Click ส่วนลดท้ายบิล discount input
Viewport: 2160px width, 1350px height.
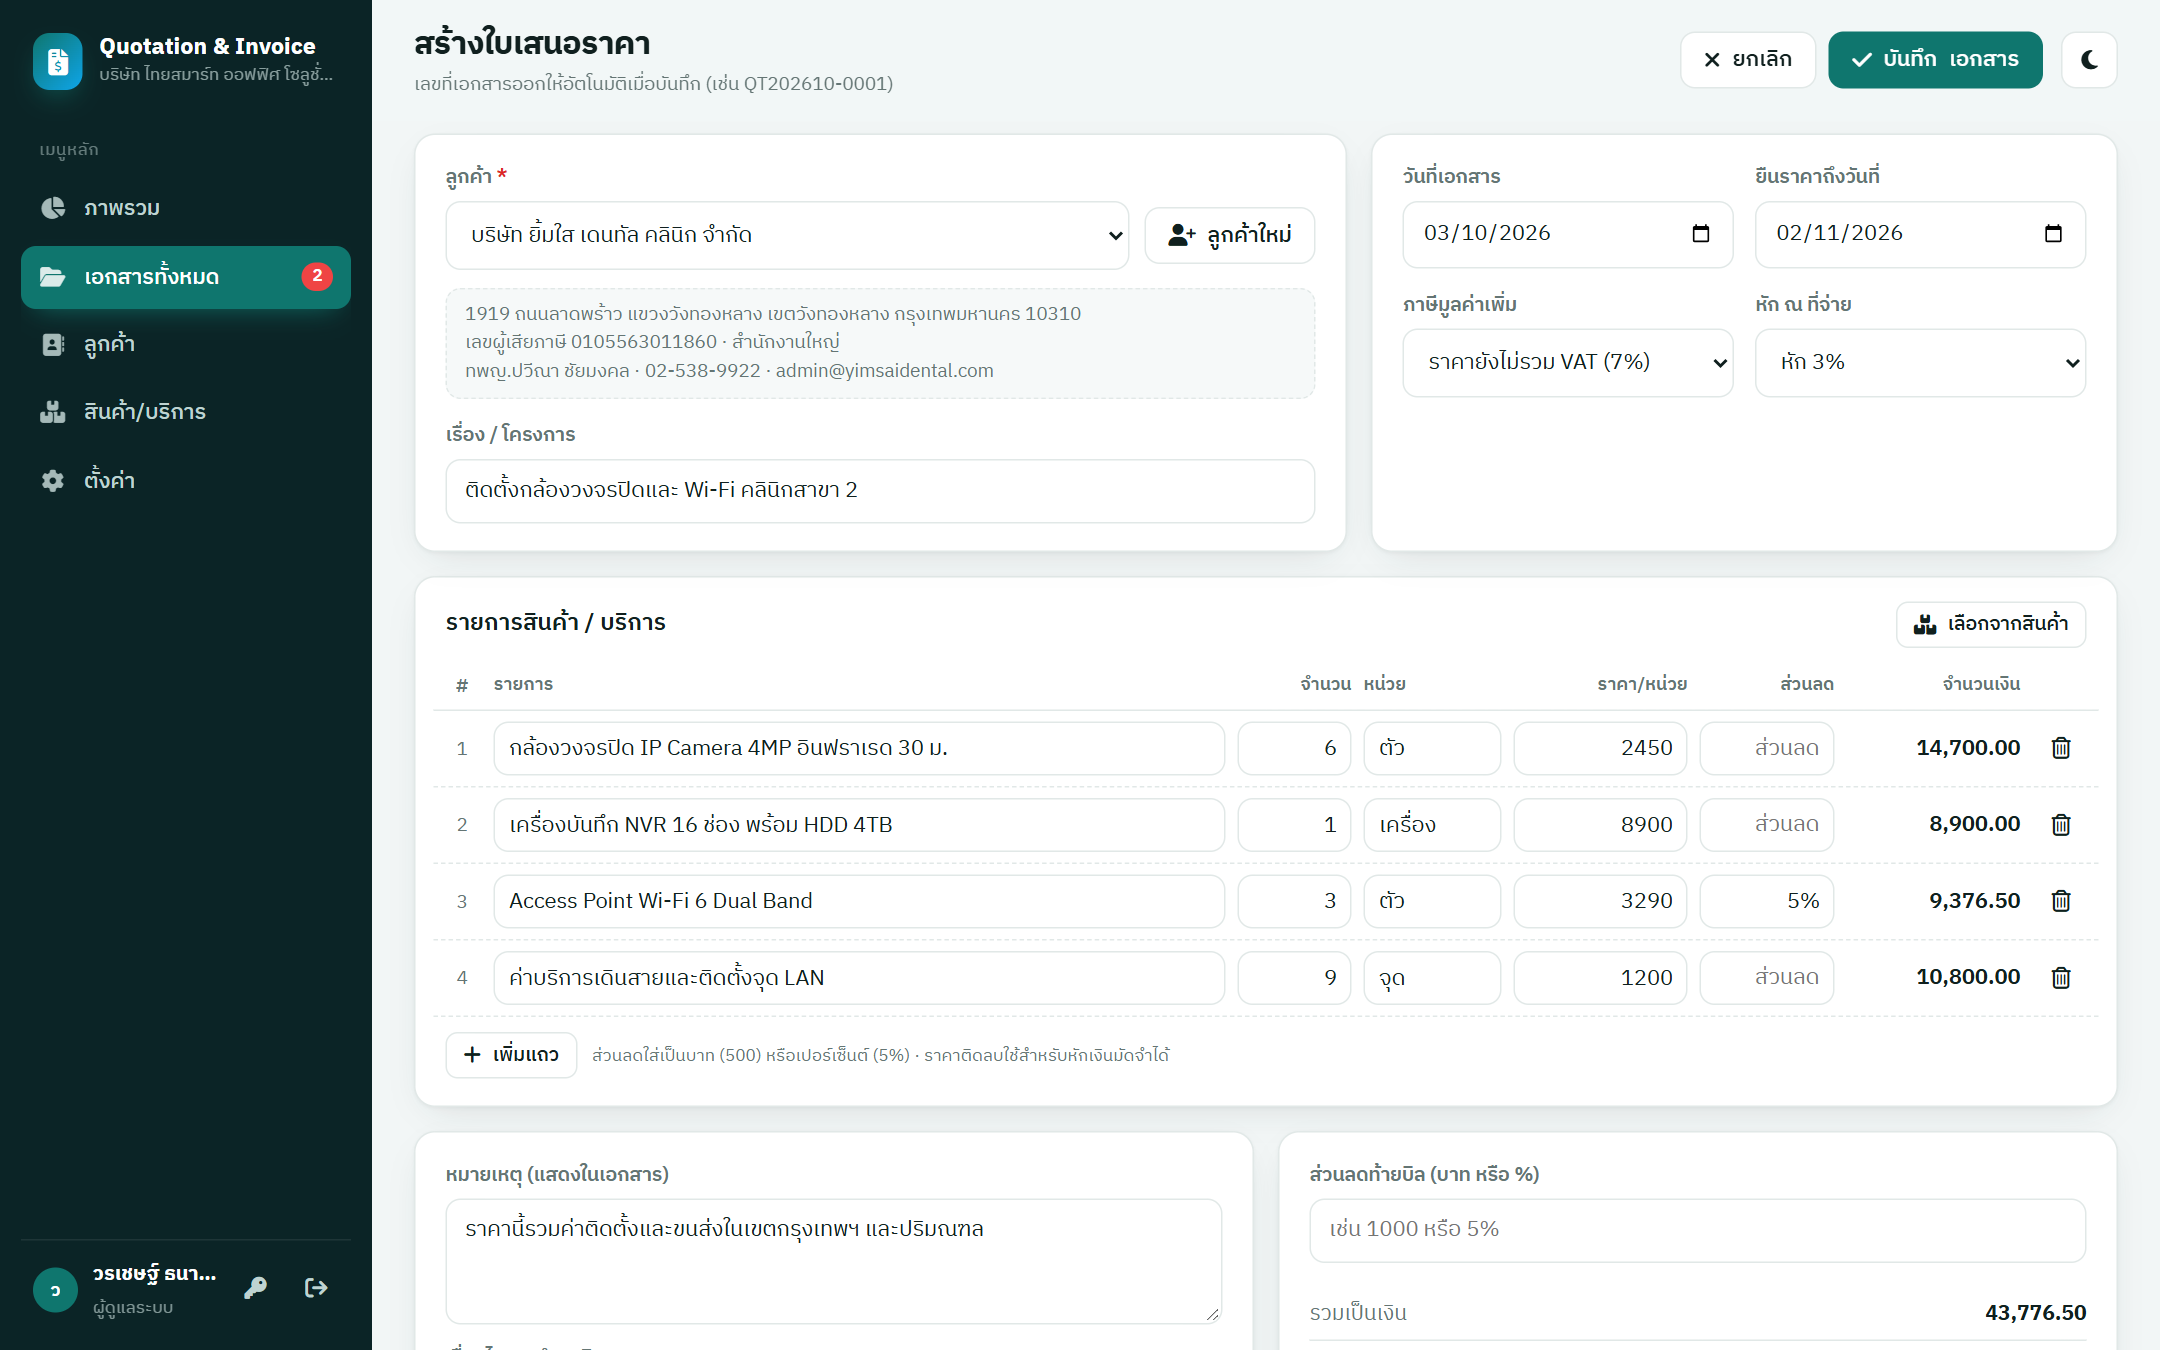coord(1698,1230)
